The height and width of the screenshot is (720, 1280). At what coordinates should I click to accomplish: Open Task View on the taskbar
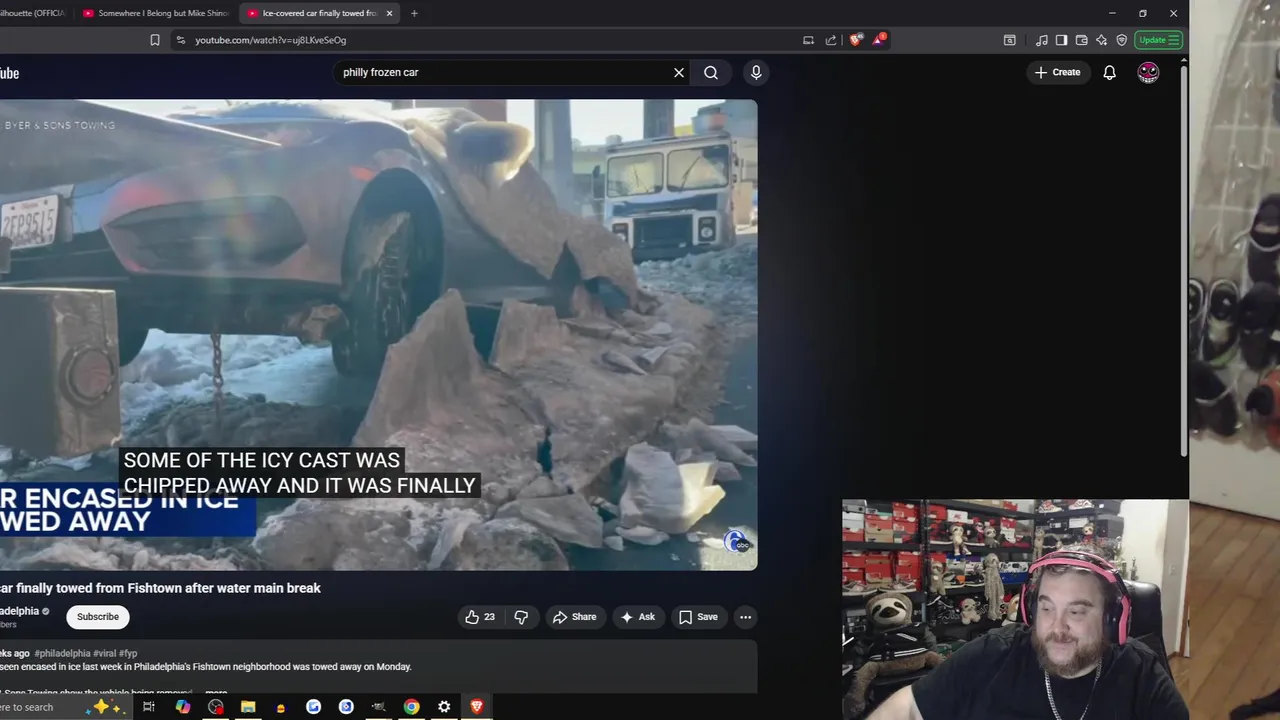pos(149,707)
